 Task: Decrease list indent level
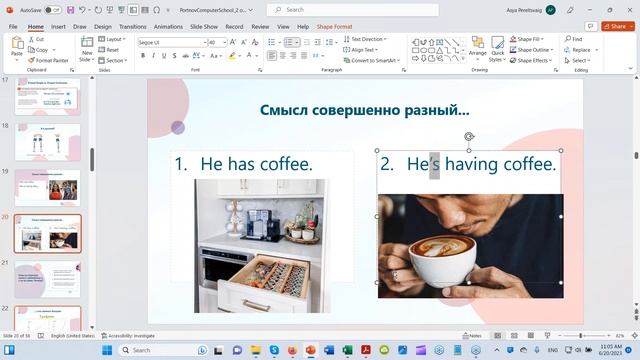(x=307, y=42)
